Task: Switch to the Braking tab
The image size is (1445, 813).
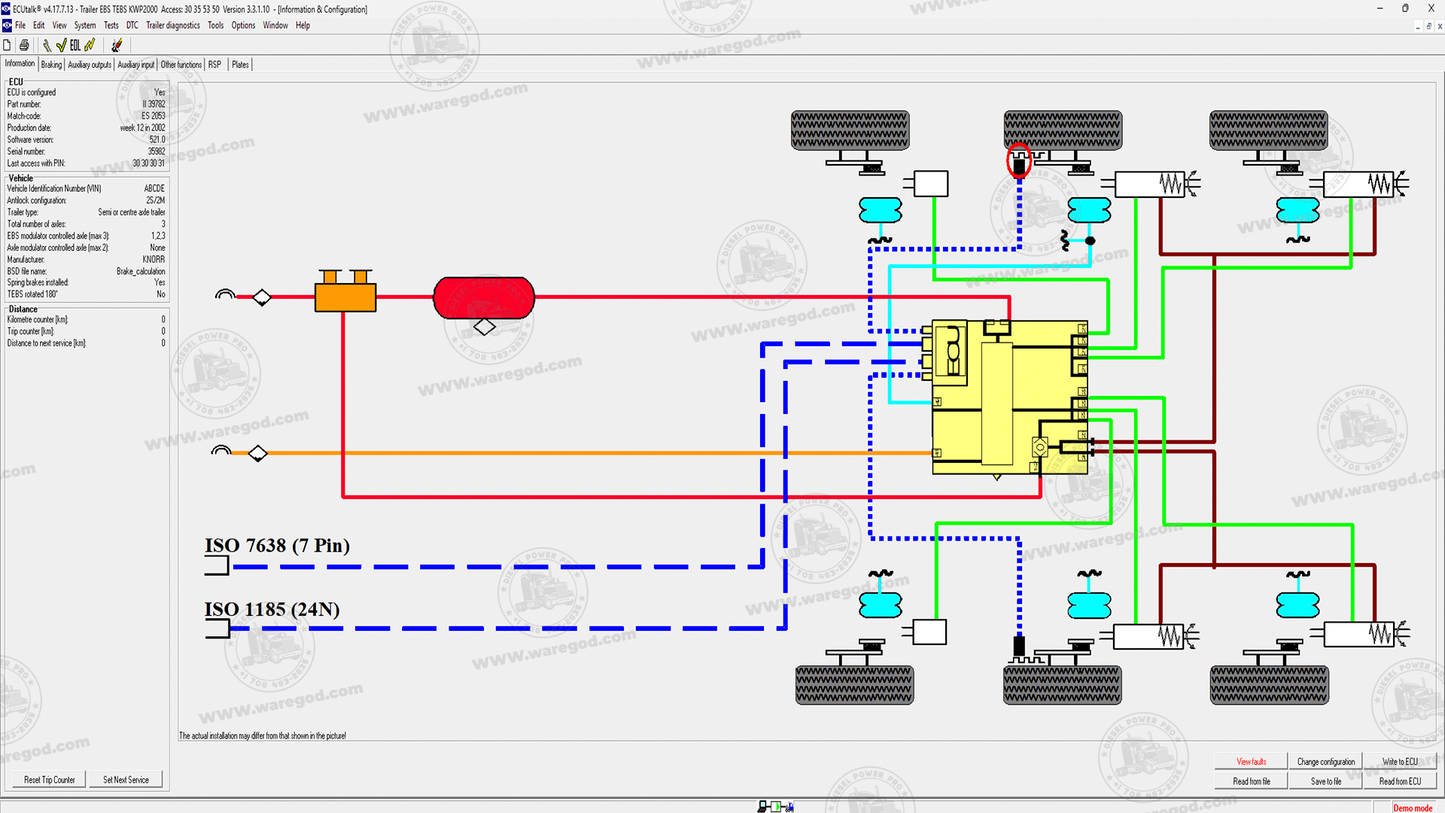Action: pos(51,65)
